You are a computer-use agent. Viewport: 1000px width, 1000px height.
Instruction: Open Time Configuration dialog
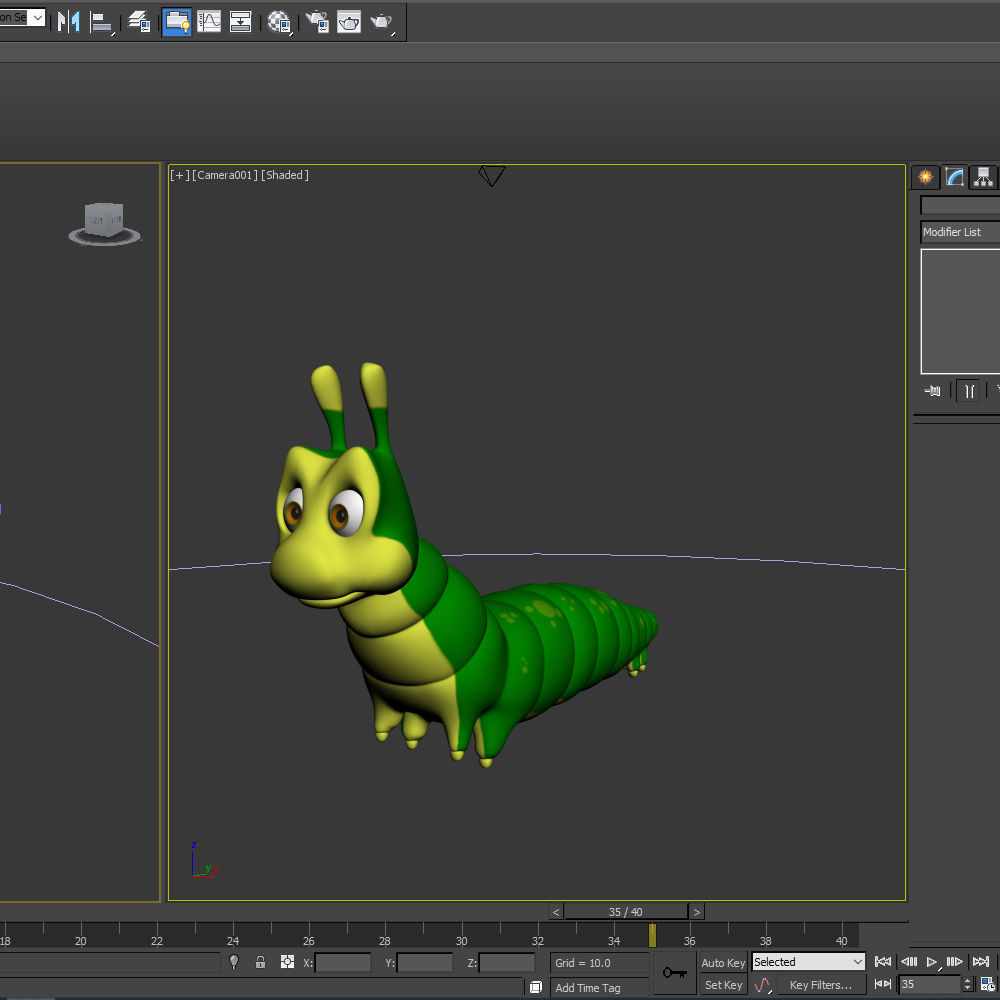pyautogui.click(x=989, y=984)
